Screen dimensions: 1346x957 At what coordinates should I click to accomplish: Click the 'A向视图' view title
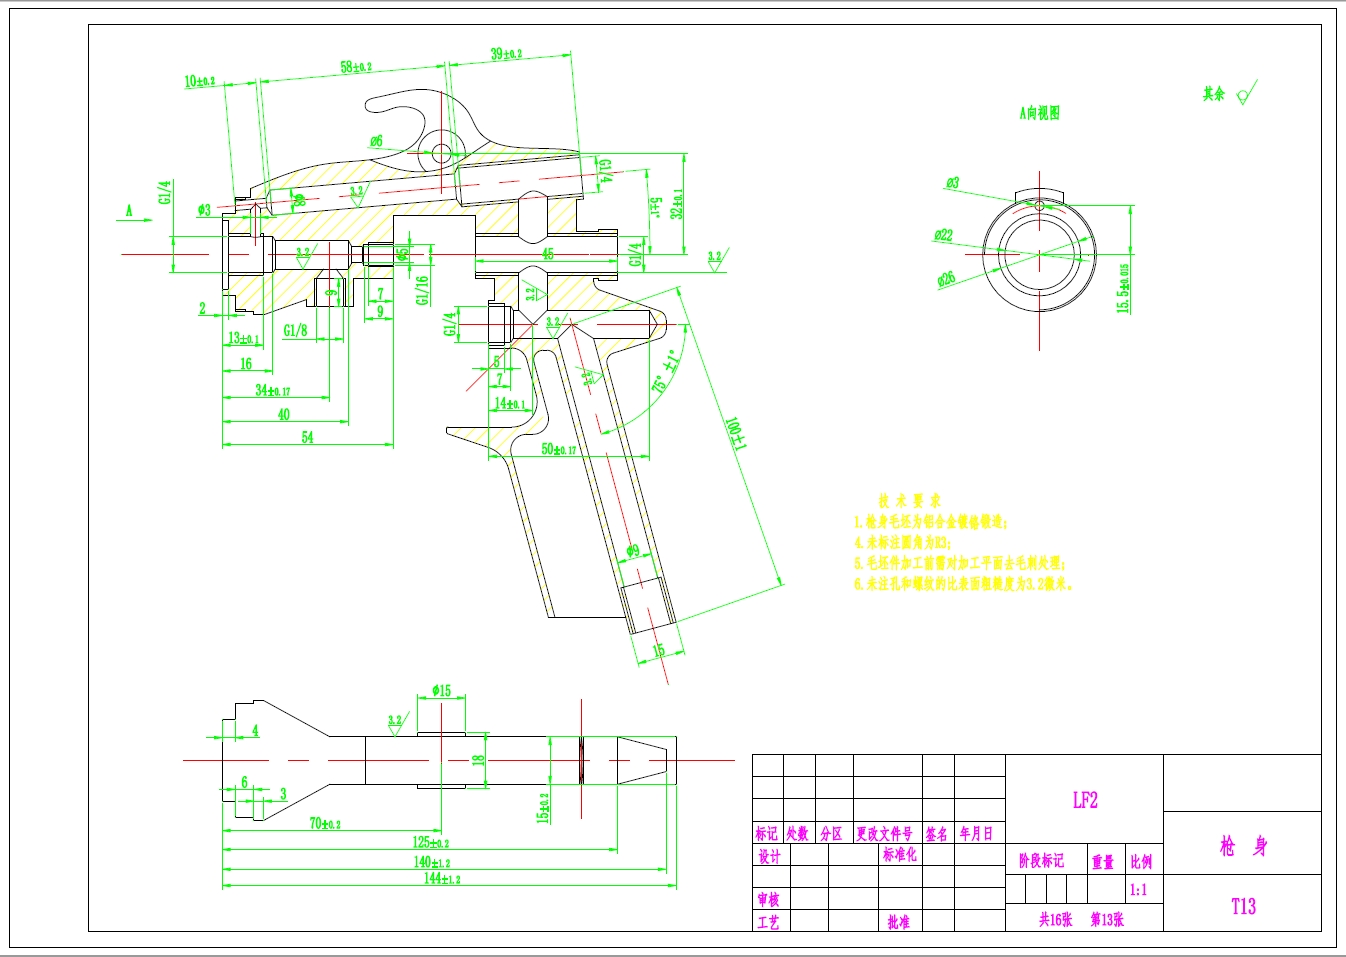[1040, 113]
